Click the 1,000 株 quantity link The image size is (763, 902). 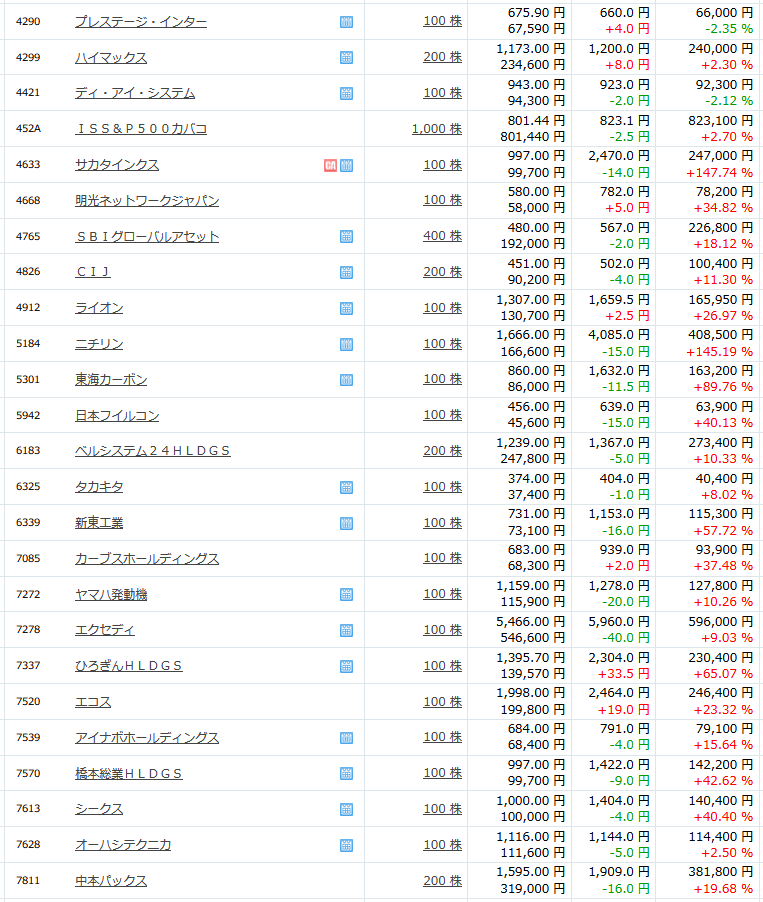[437, 129]
